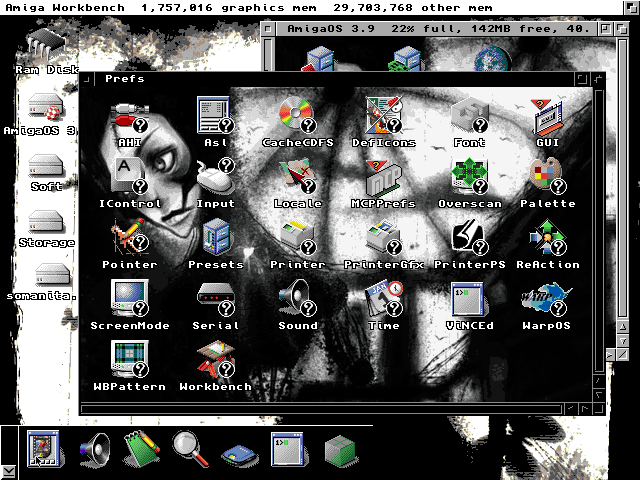Image resolution: width=640 pixels, height=480 pixels.
Task: Open the globe icon in AmigaOS 3.9 window
Action: pyautogui.click(x=492, y=60)
